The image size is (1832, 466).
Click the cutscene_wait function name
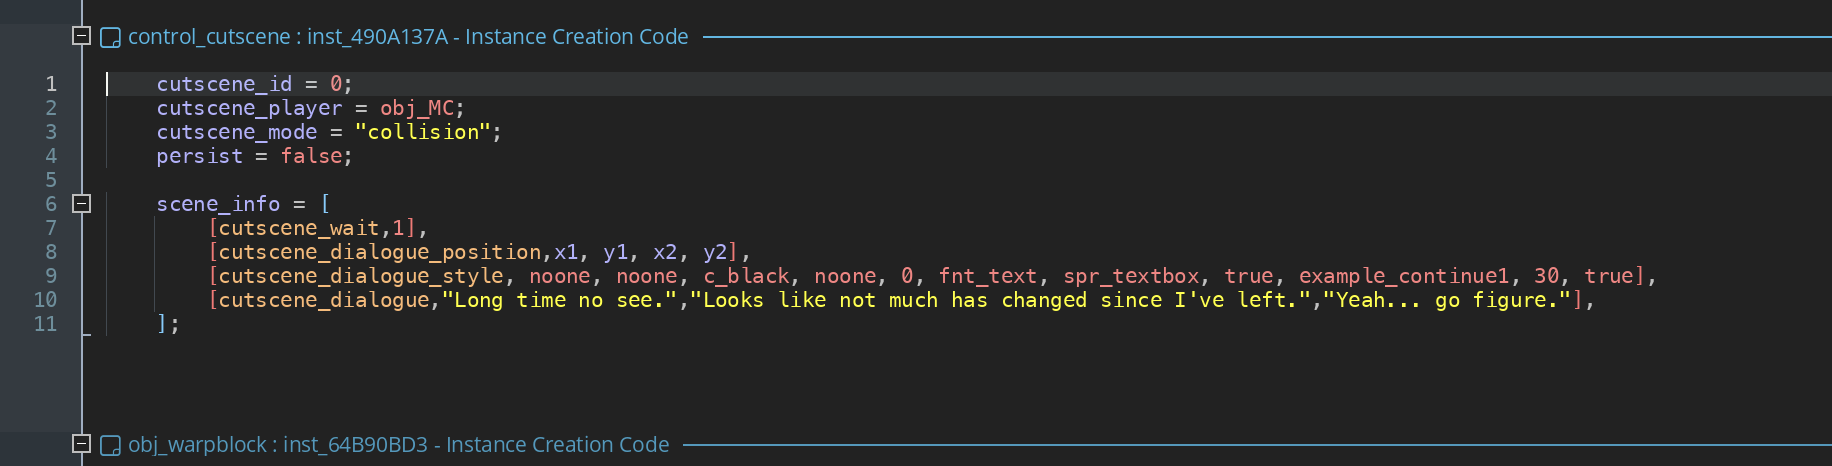click(x=299, y=228)
